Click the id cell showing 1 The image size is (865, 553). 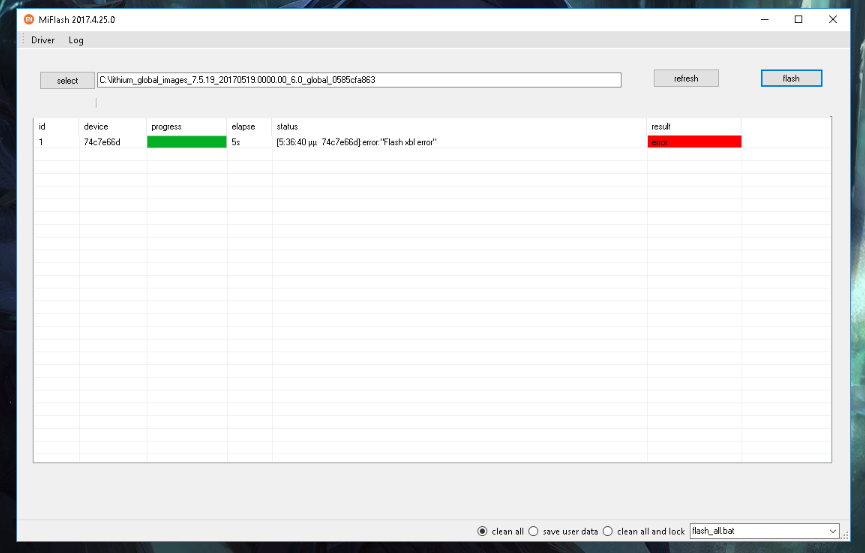click(57, 142)
